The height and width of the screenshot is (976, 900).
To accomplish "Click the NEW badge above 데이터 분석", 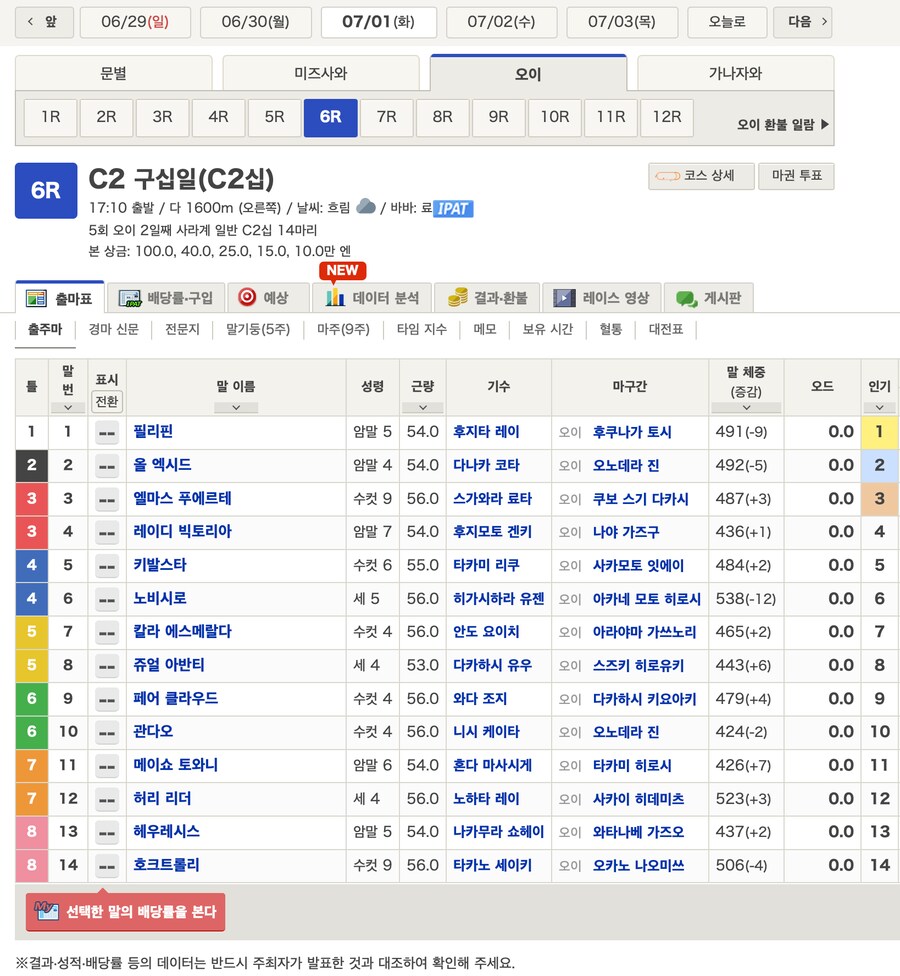I will pos(342,271).
